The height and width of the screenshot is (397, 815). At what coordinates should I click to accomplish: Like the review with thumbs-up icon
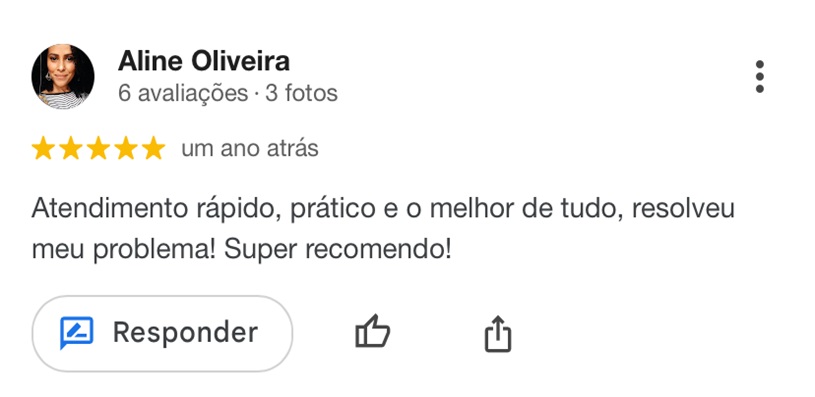pos(372,331)
